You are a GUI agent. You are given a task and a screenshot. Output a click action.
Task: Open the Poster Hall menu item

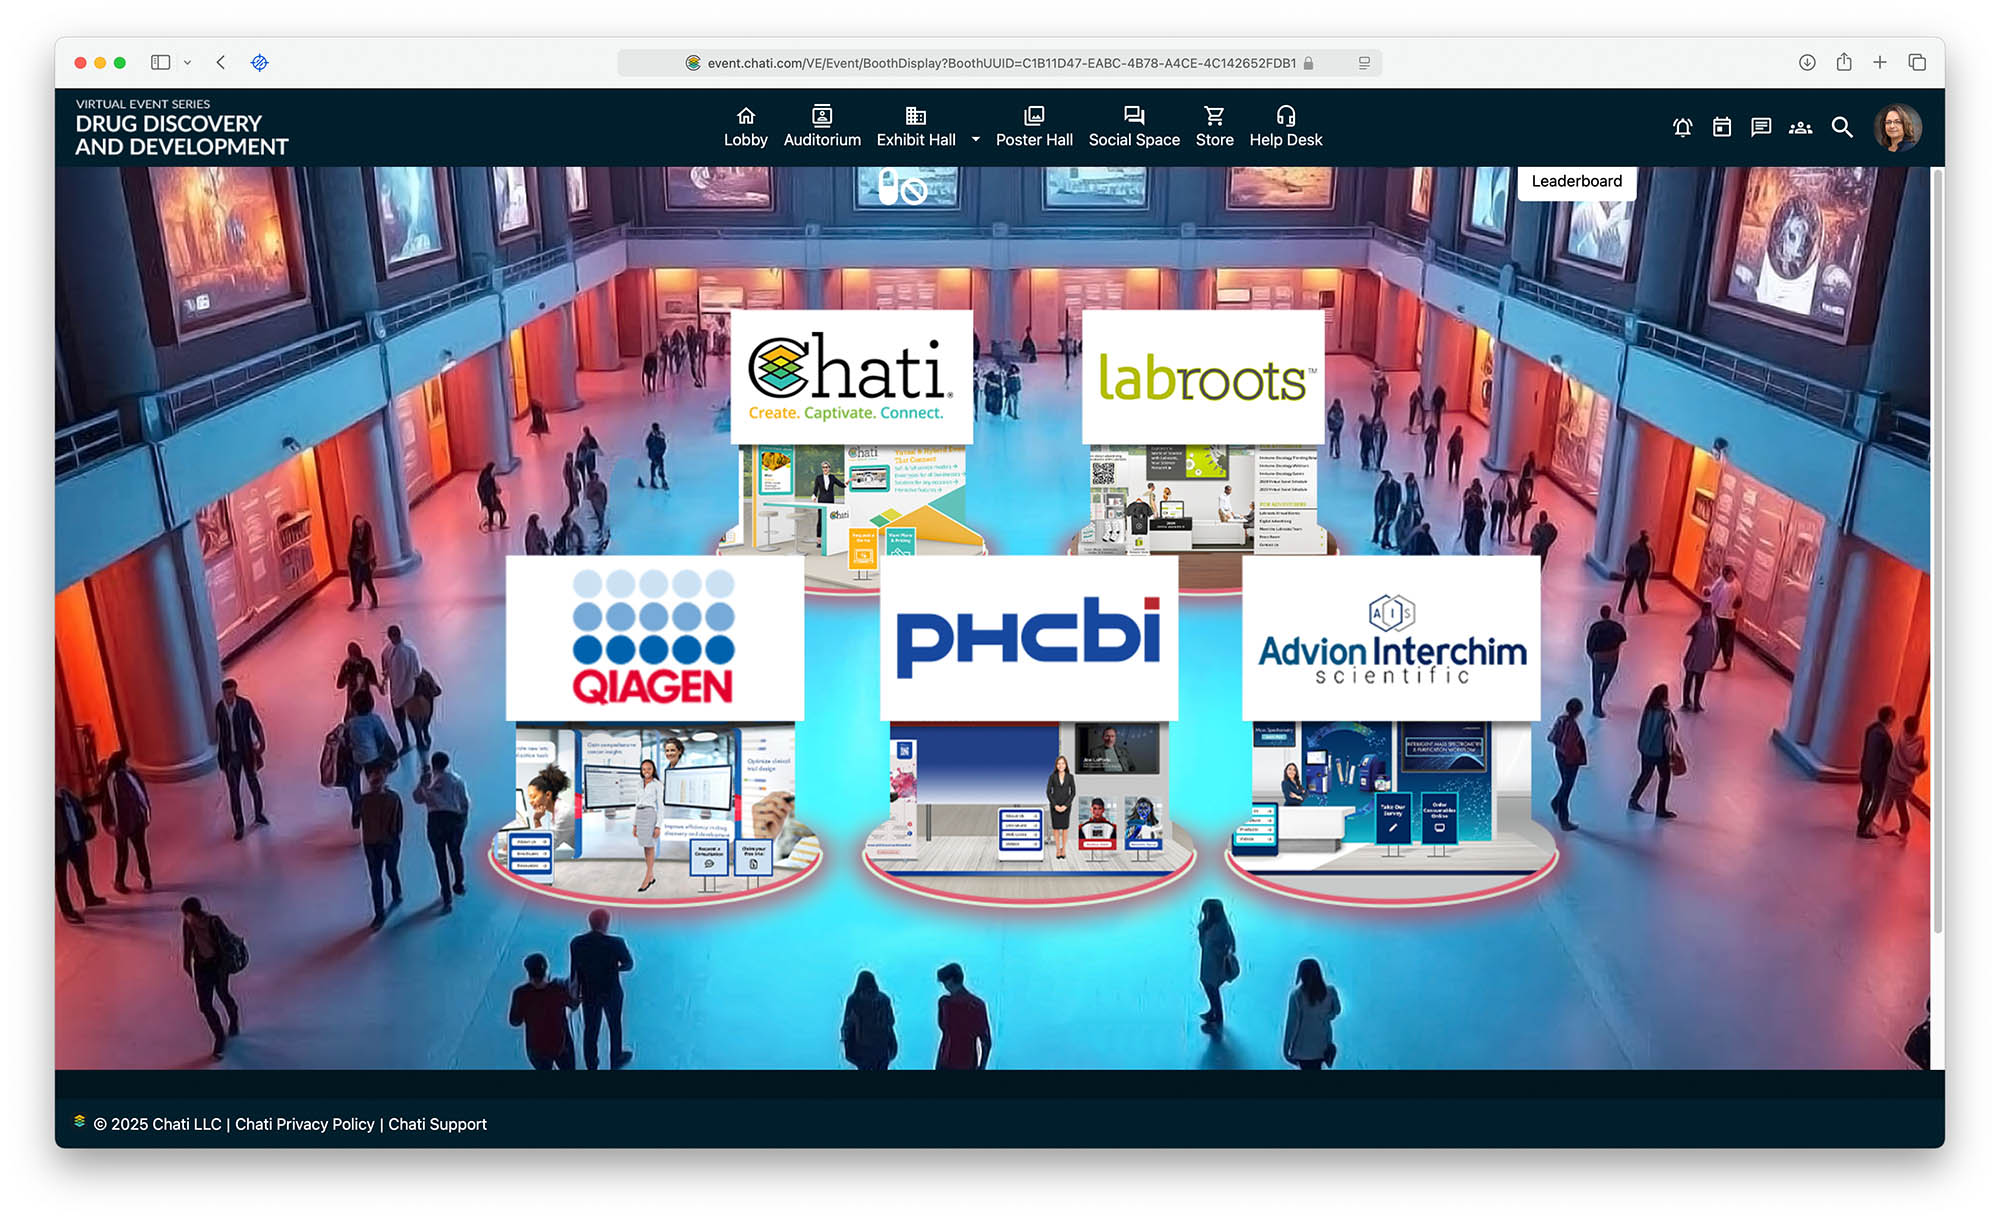click(x=1033, y=127)
